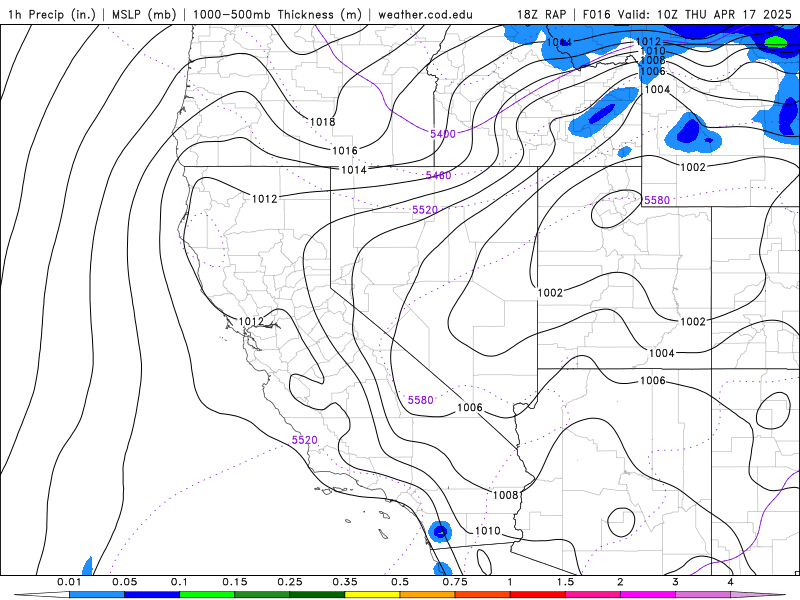
Task: Select the medium green 0.15–0.25 legend swatch
Action: click(x=262, y=595)
